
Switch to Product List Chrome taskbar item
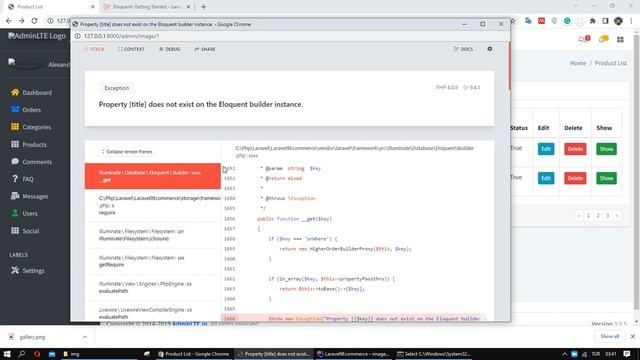[193, 354]
